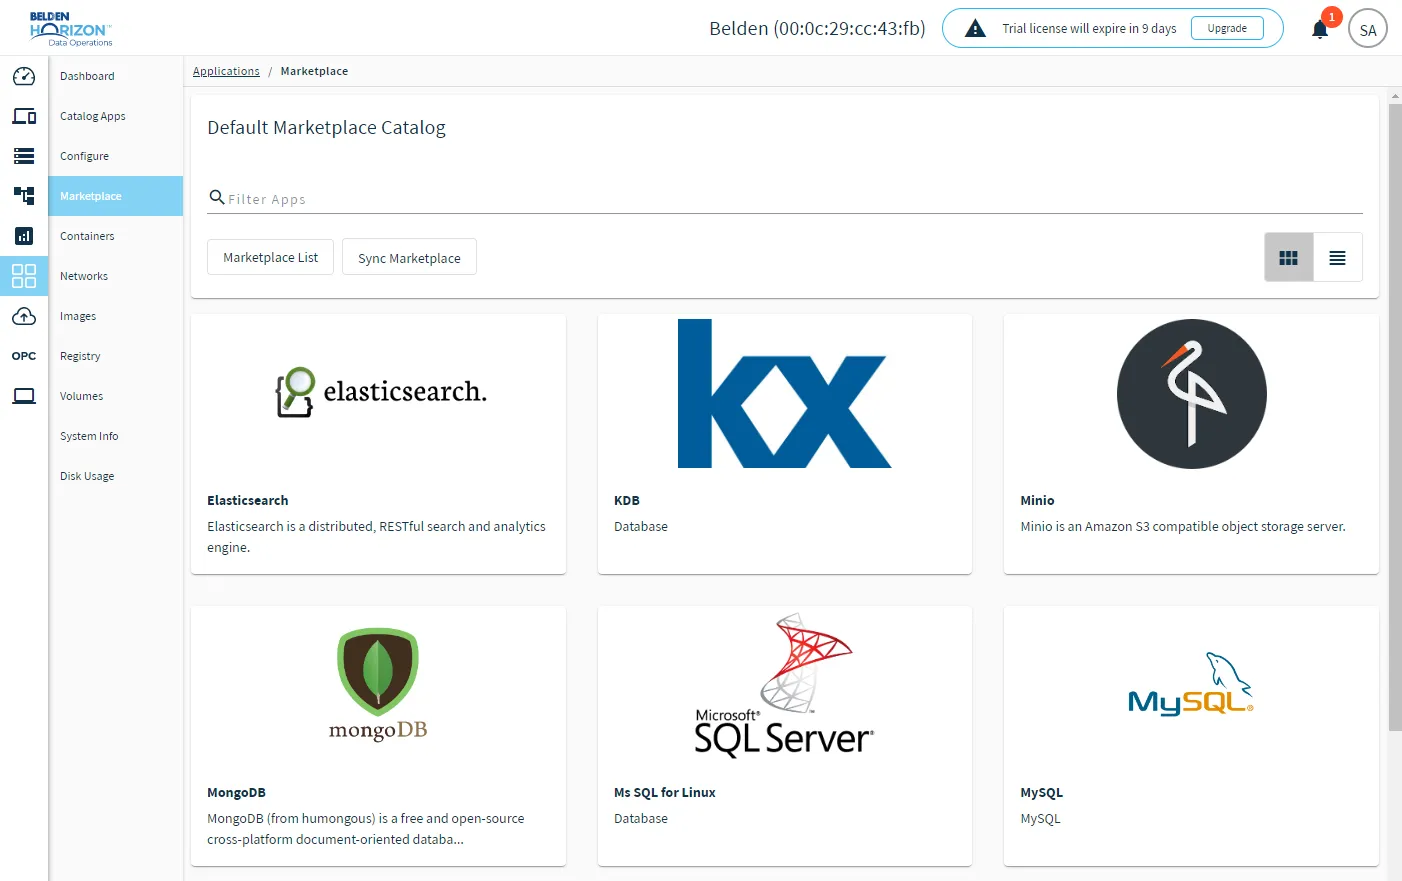Switch to list view
The width and height of the screenshot is (1402, 881).
tap(1337, 258)
